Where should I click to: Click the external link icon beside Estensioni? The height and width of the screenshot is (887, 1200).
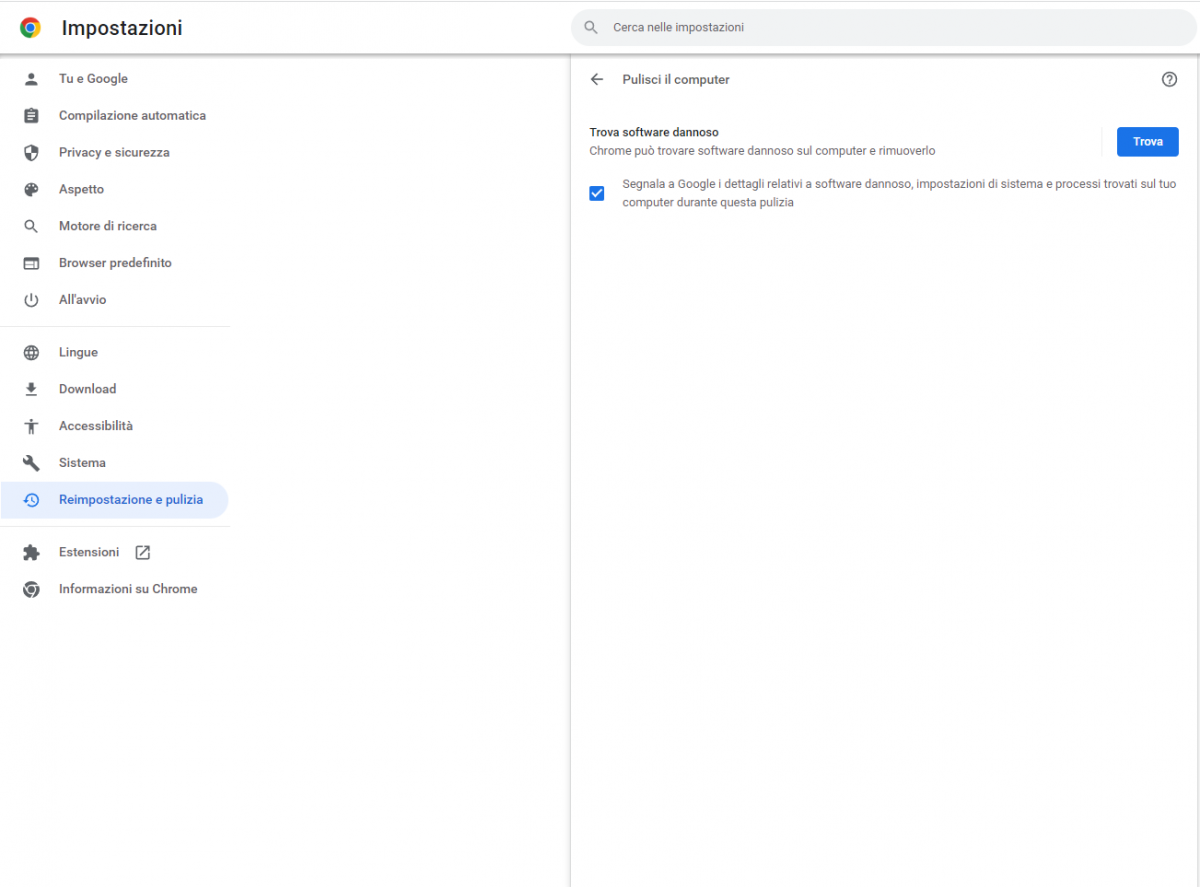click(x=143, y=553)
